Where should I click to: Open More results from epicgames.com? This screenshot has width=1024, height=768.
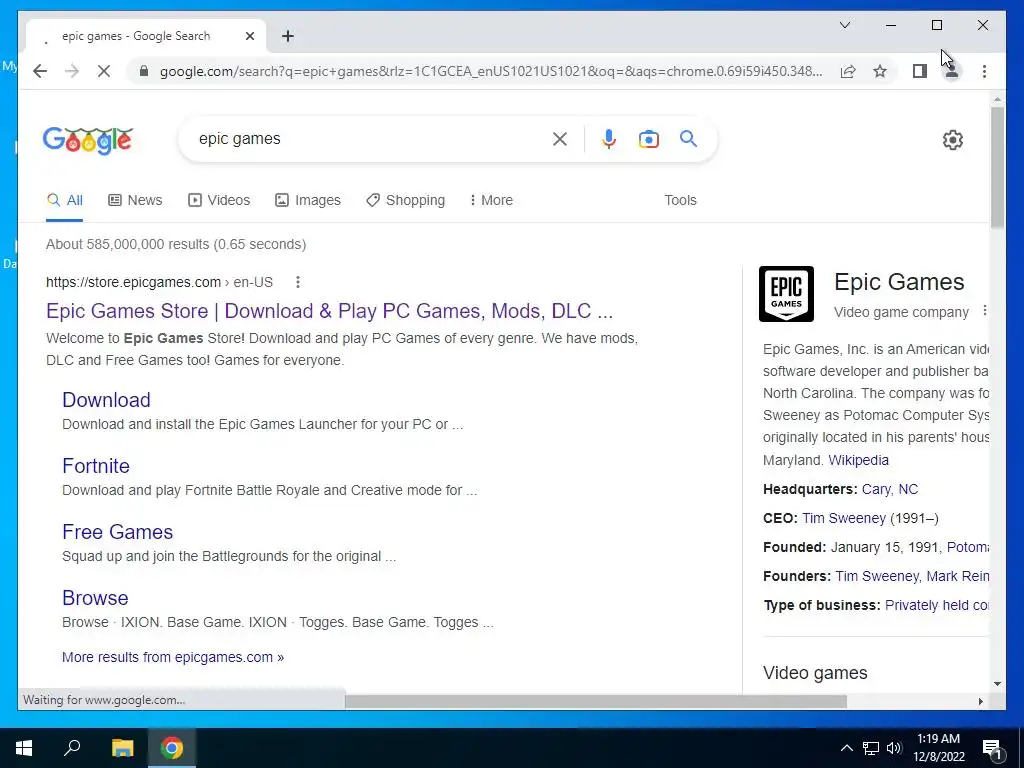173,657
